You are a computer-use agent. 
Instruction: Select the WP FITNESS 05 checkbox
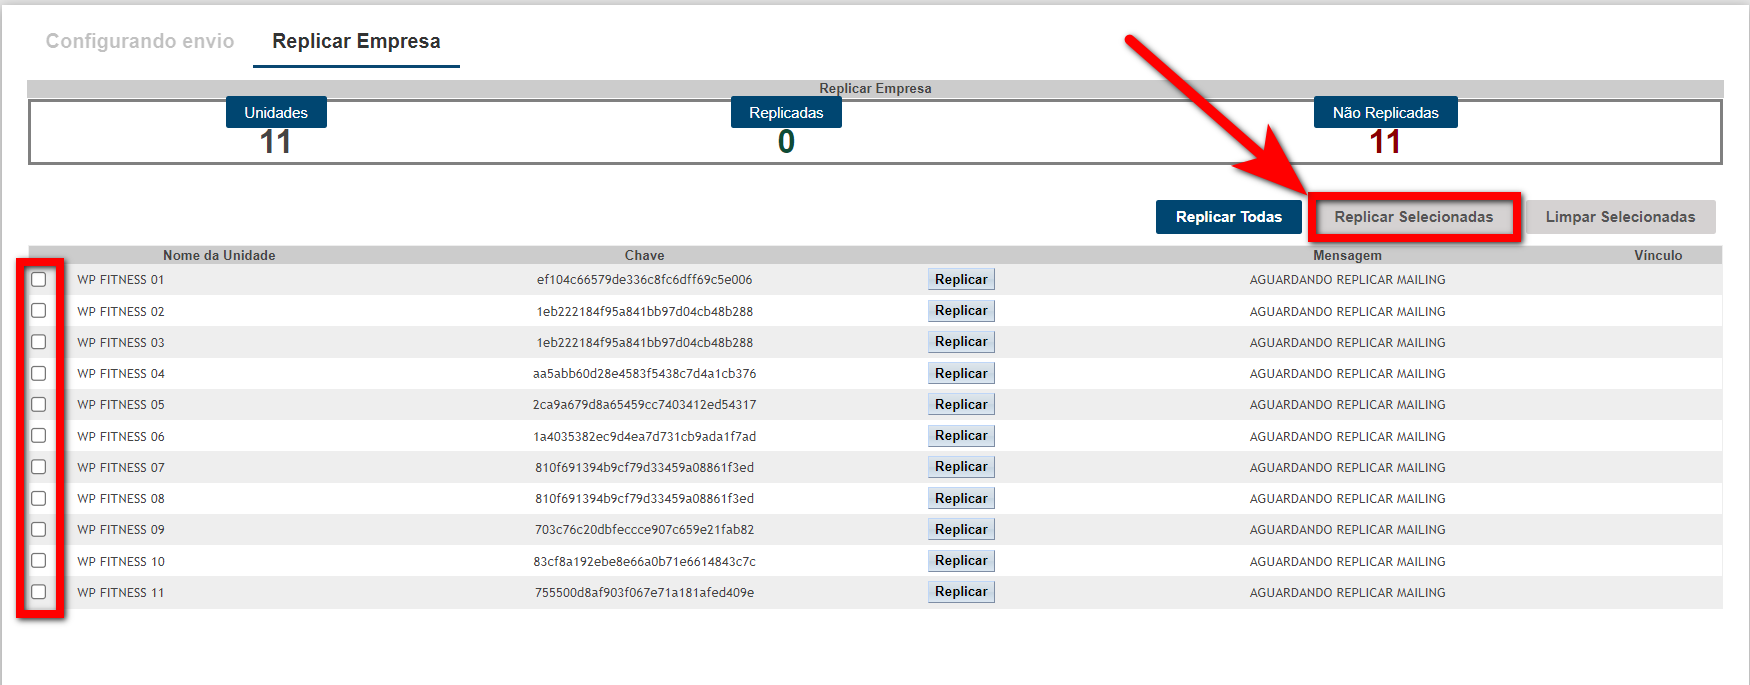point(39,405)
